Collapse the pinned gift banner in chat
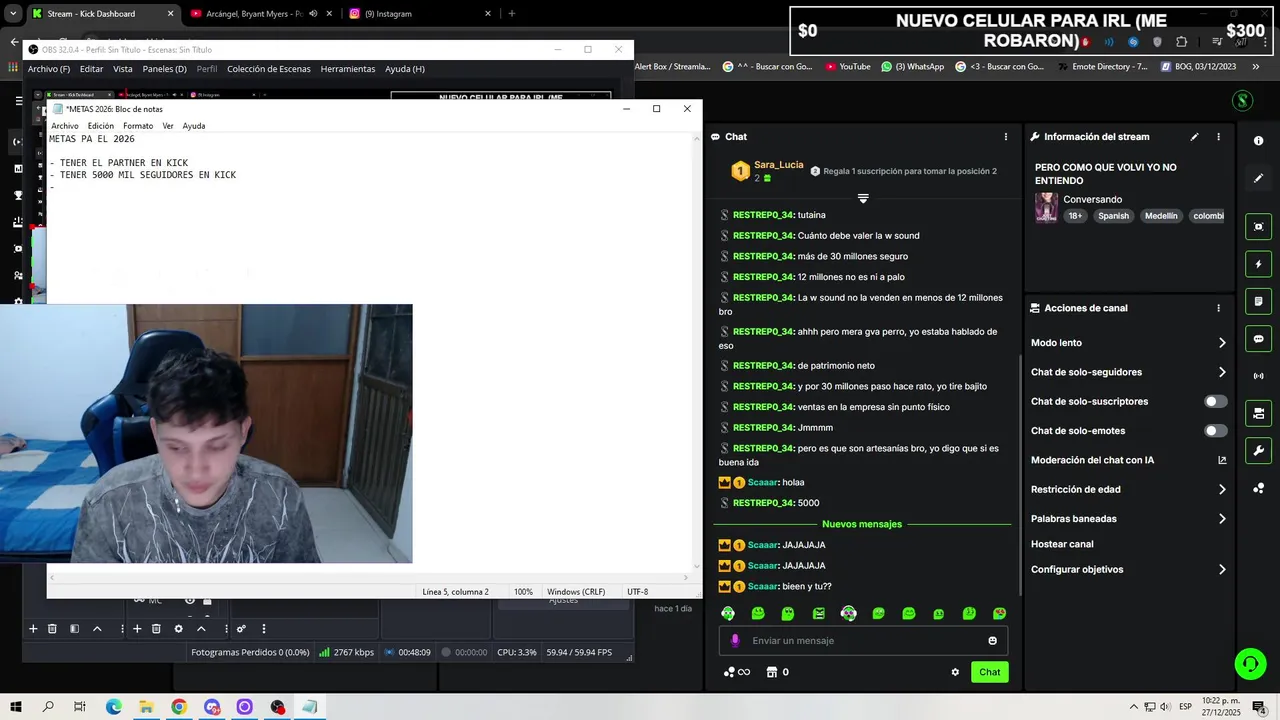This screenshot has width=1280, height=720. pos(863,198)
